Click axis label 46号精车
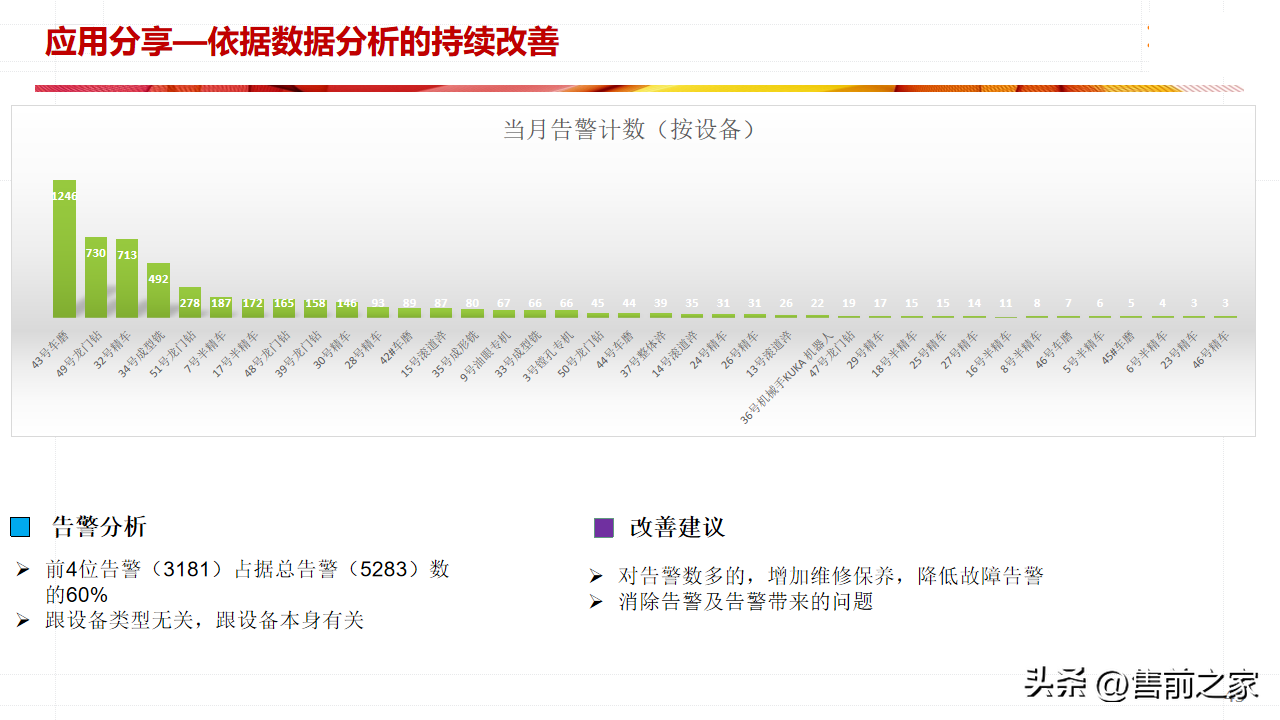This screenshot has width=1280, height=720. 1212,349
